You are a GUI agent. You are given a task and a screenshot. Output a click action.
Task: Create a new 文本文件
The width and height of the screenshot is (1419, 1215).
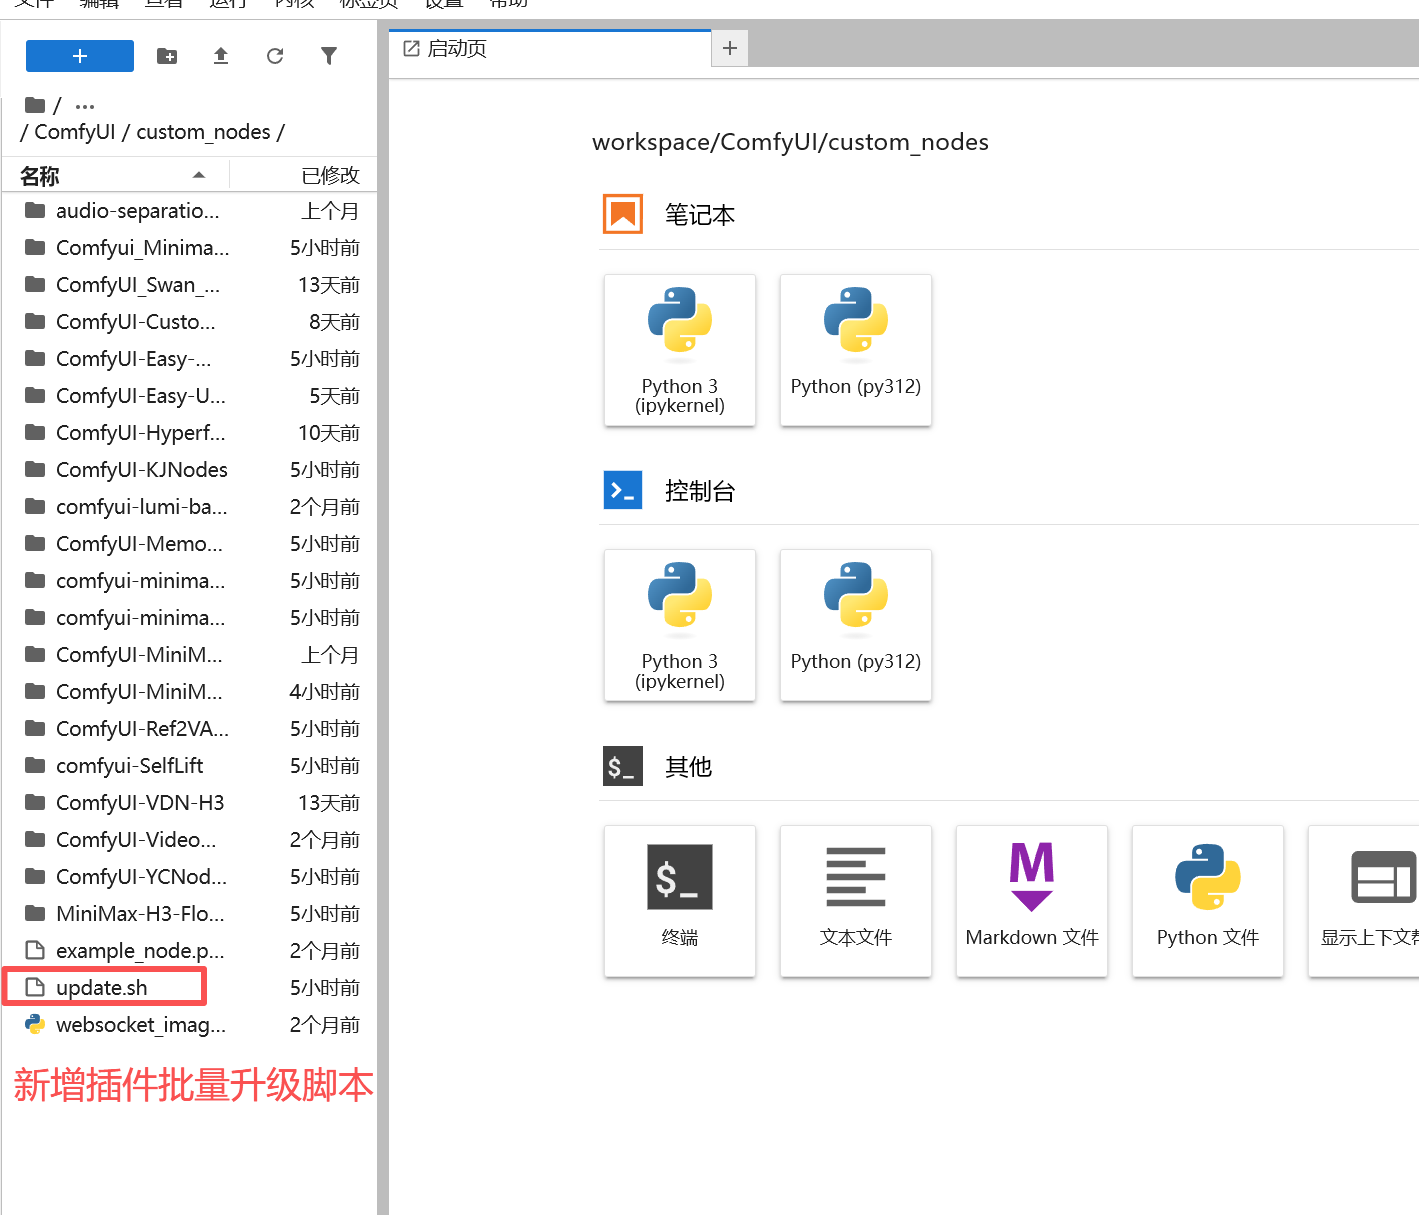click(856, 901)
